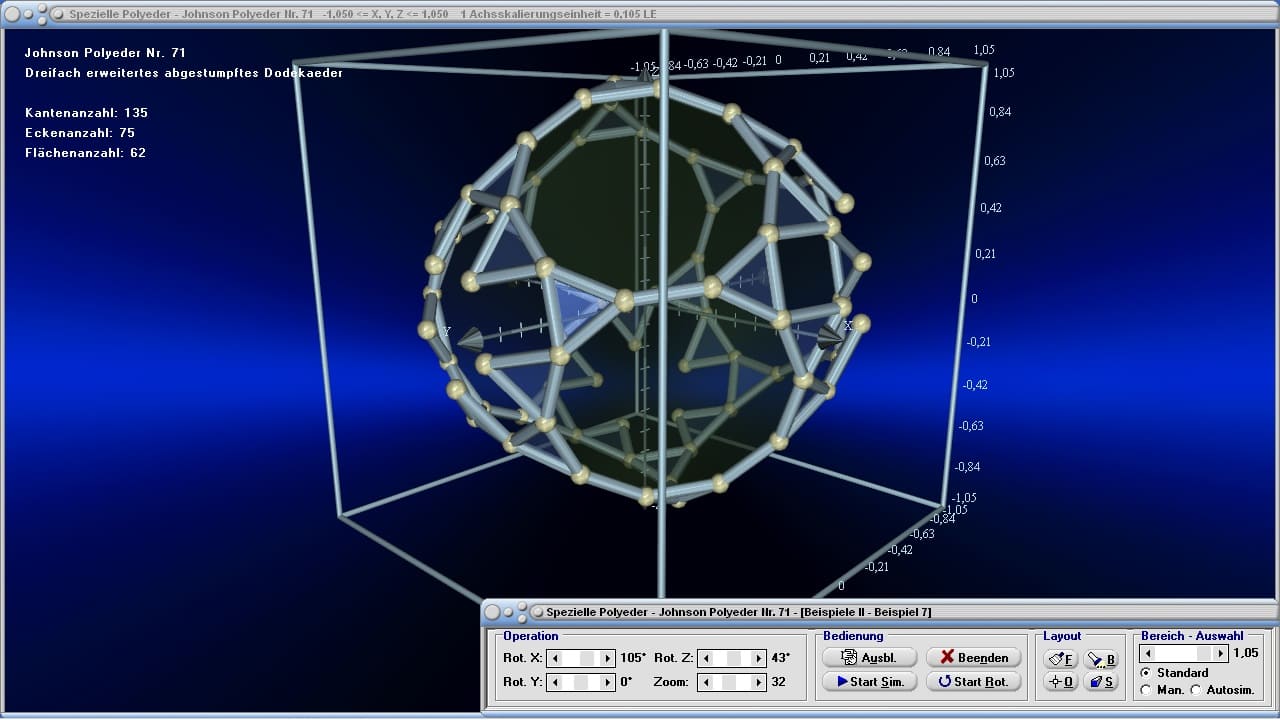Decrease Zoom using left arrow

click(x=705, y=682)
